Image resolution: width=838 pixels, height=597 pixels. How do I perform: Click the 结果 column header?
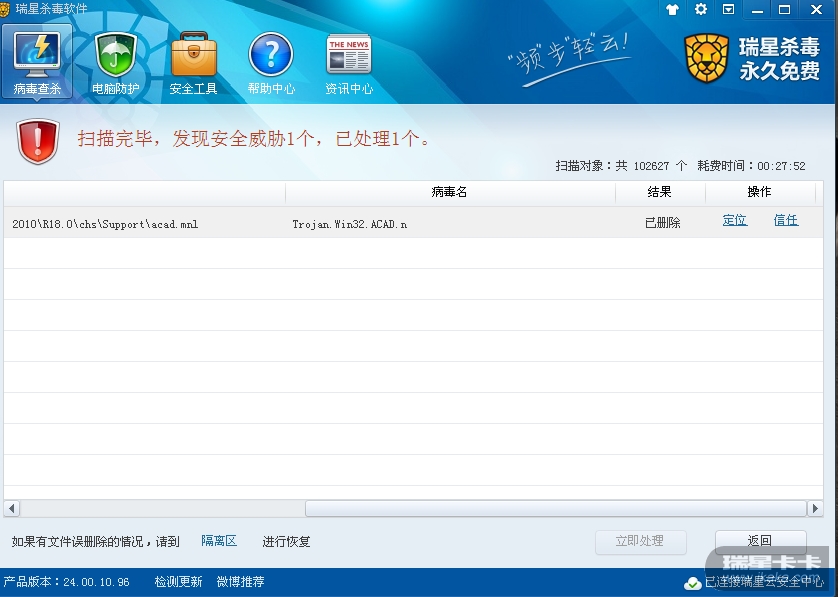659,192
